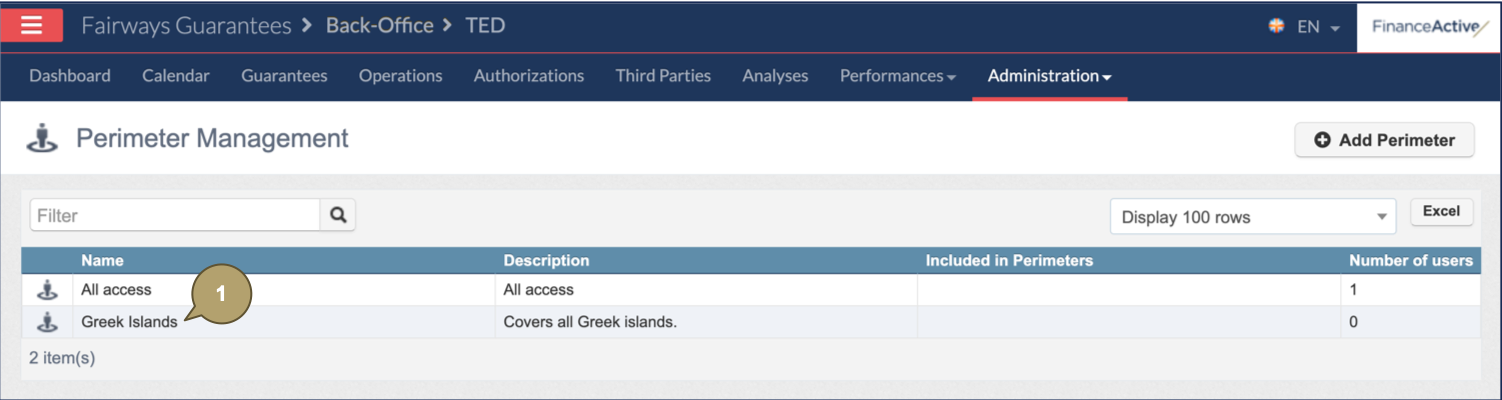Click the Back-Office breadcrumb link
1502x400 pixels.
380,26
